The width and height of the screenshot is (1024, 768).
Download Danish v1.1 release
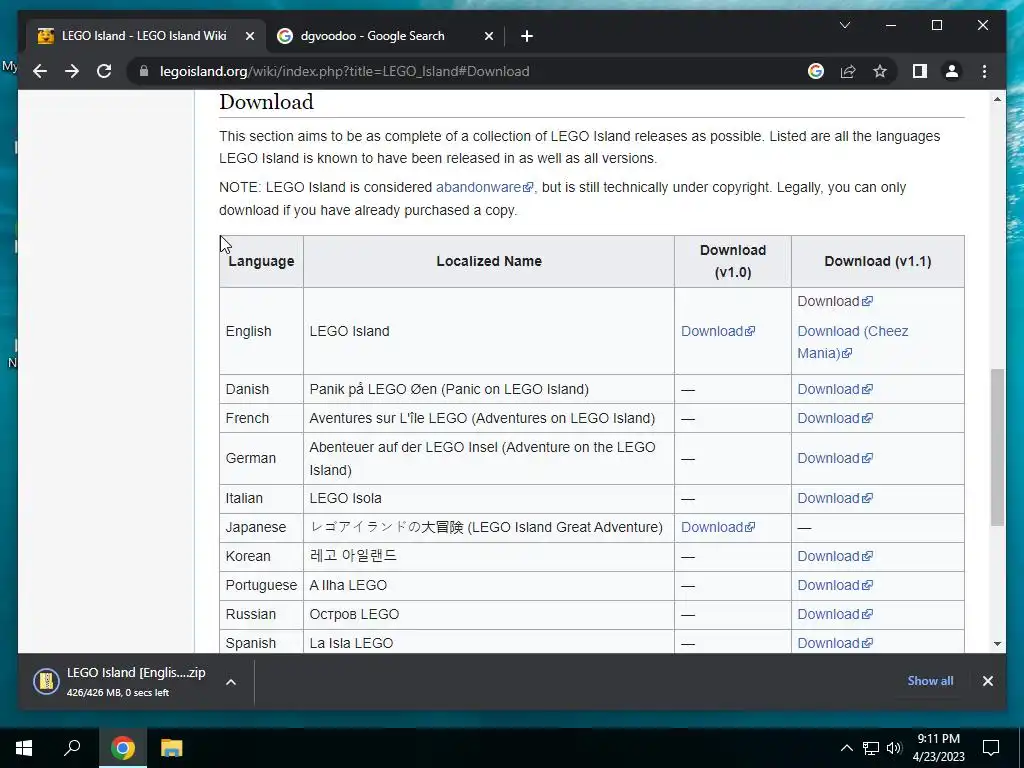834,389
